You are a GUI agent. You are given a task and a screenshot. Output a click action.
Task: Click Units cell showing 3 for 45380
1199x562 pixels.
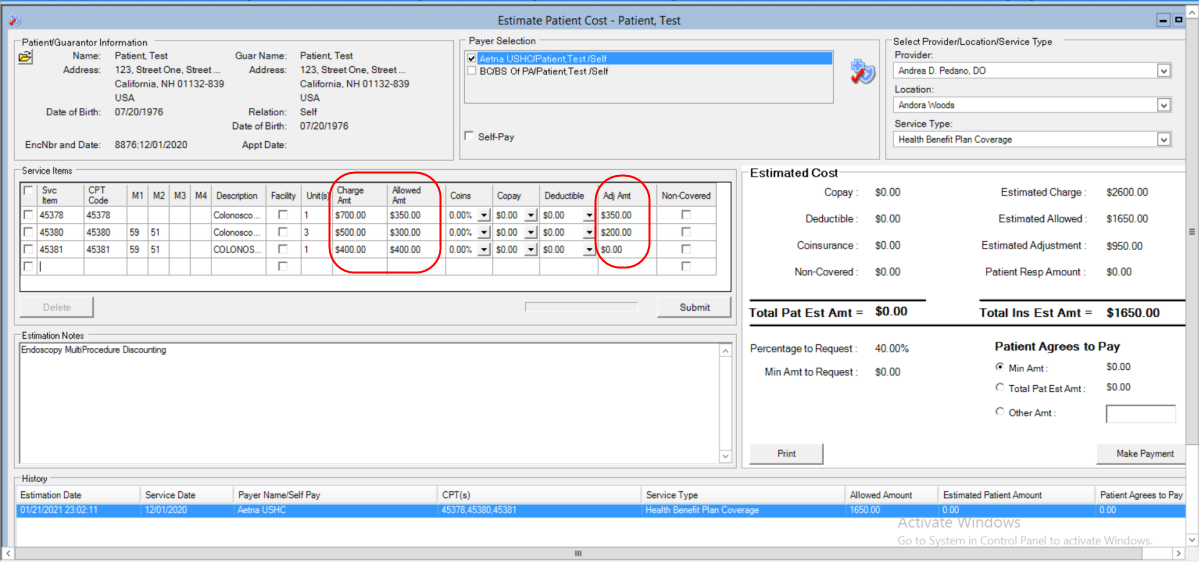(316, 232)
